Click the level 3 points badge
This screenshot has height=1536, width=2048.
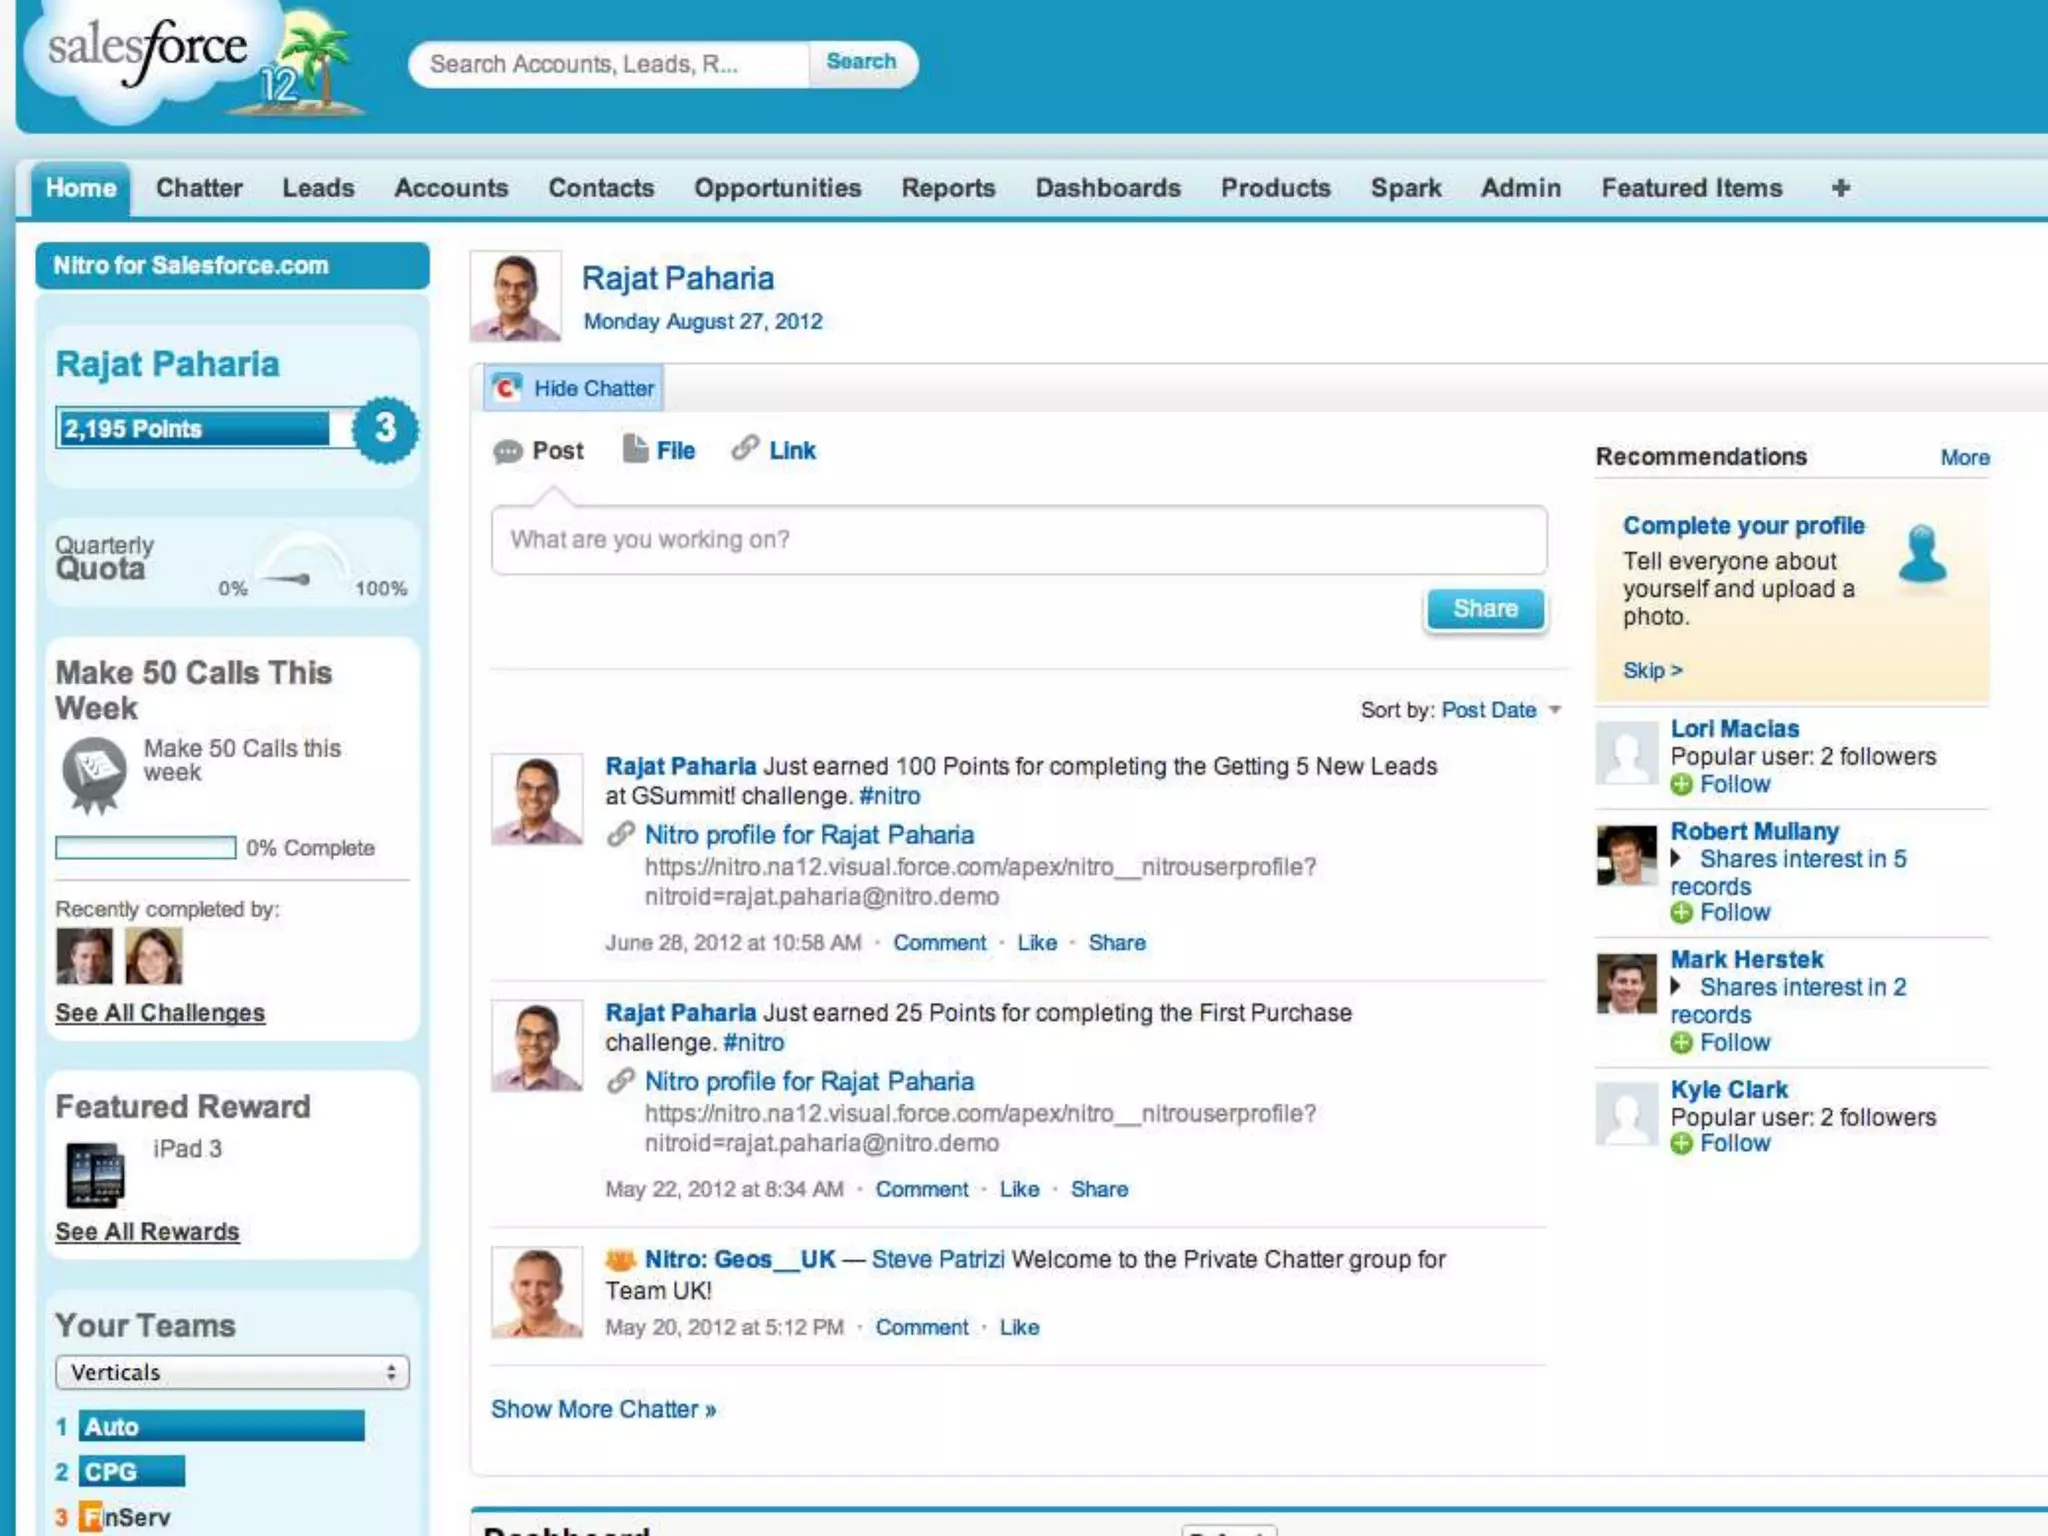pos(385,430)
